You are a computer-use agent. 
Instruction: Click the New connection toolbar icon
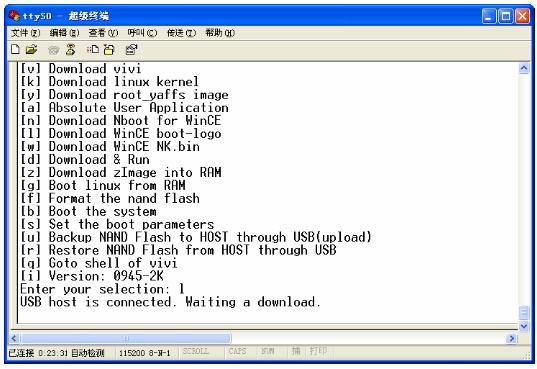[x=15, y=49]
